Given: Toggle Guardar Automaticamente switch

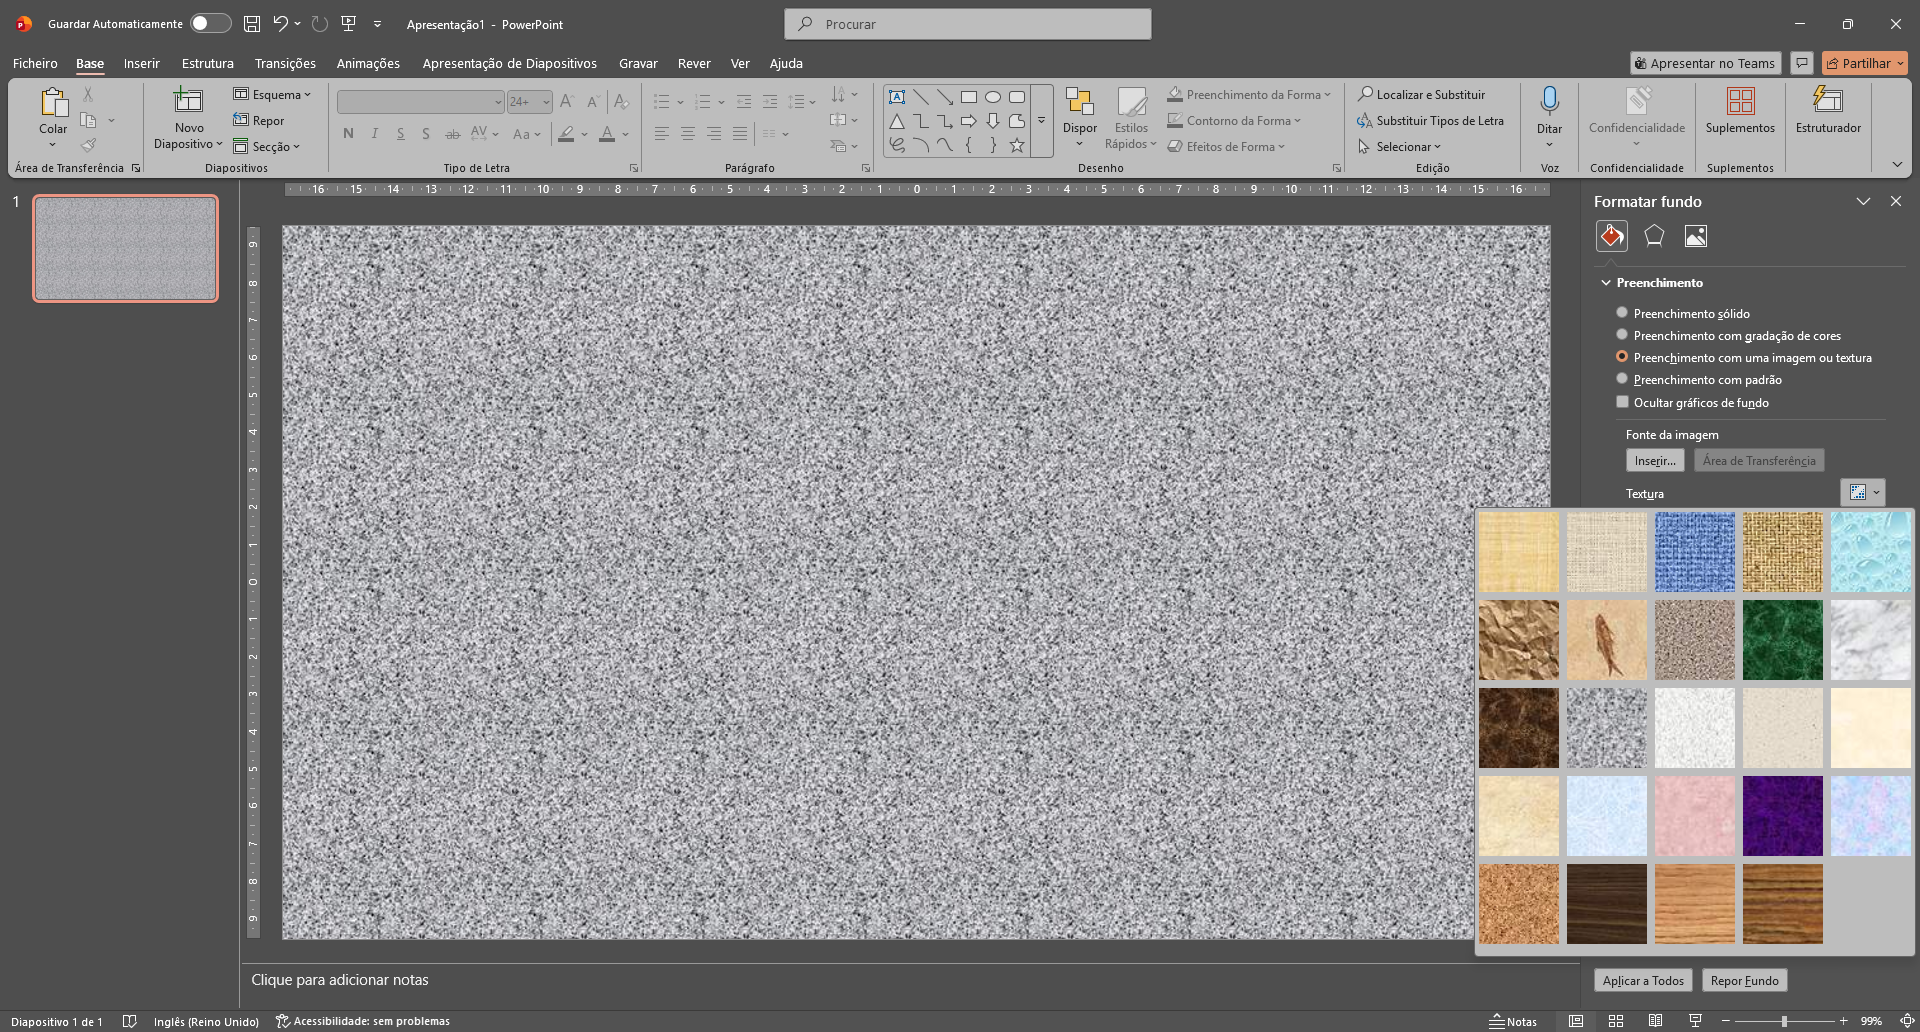Looking at the screenshot, I should click(210, 23).
